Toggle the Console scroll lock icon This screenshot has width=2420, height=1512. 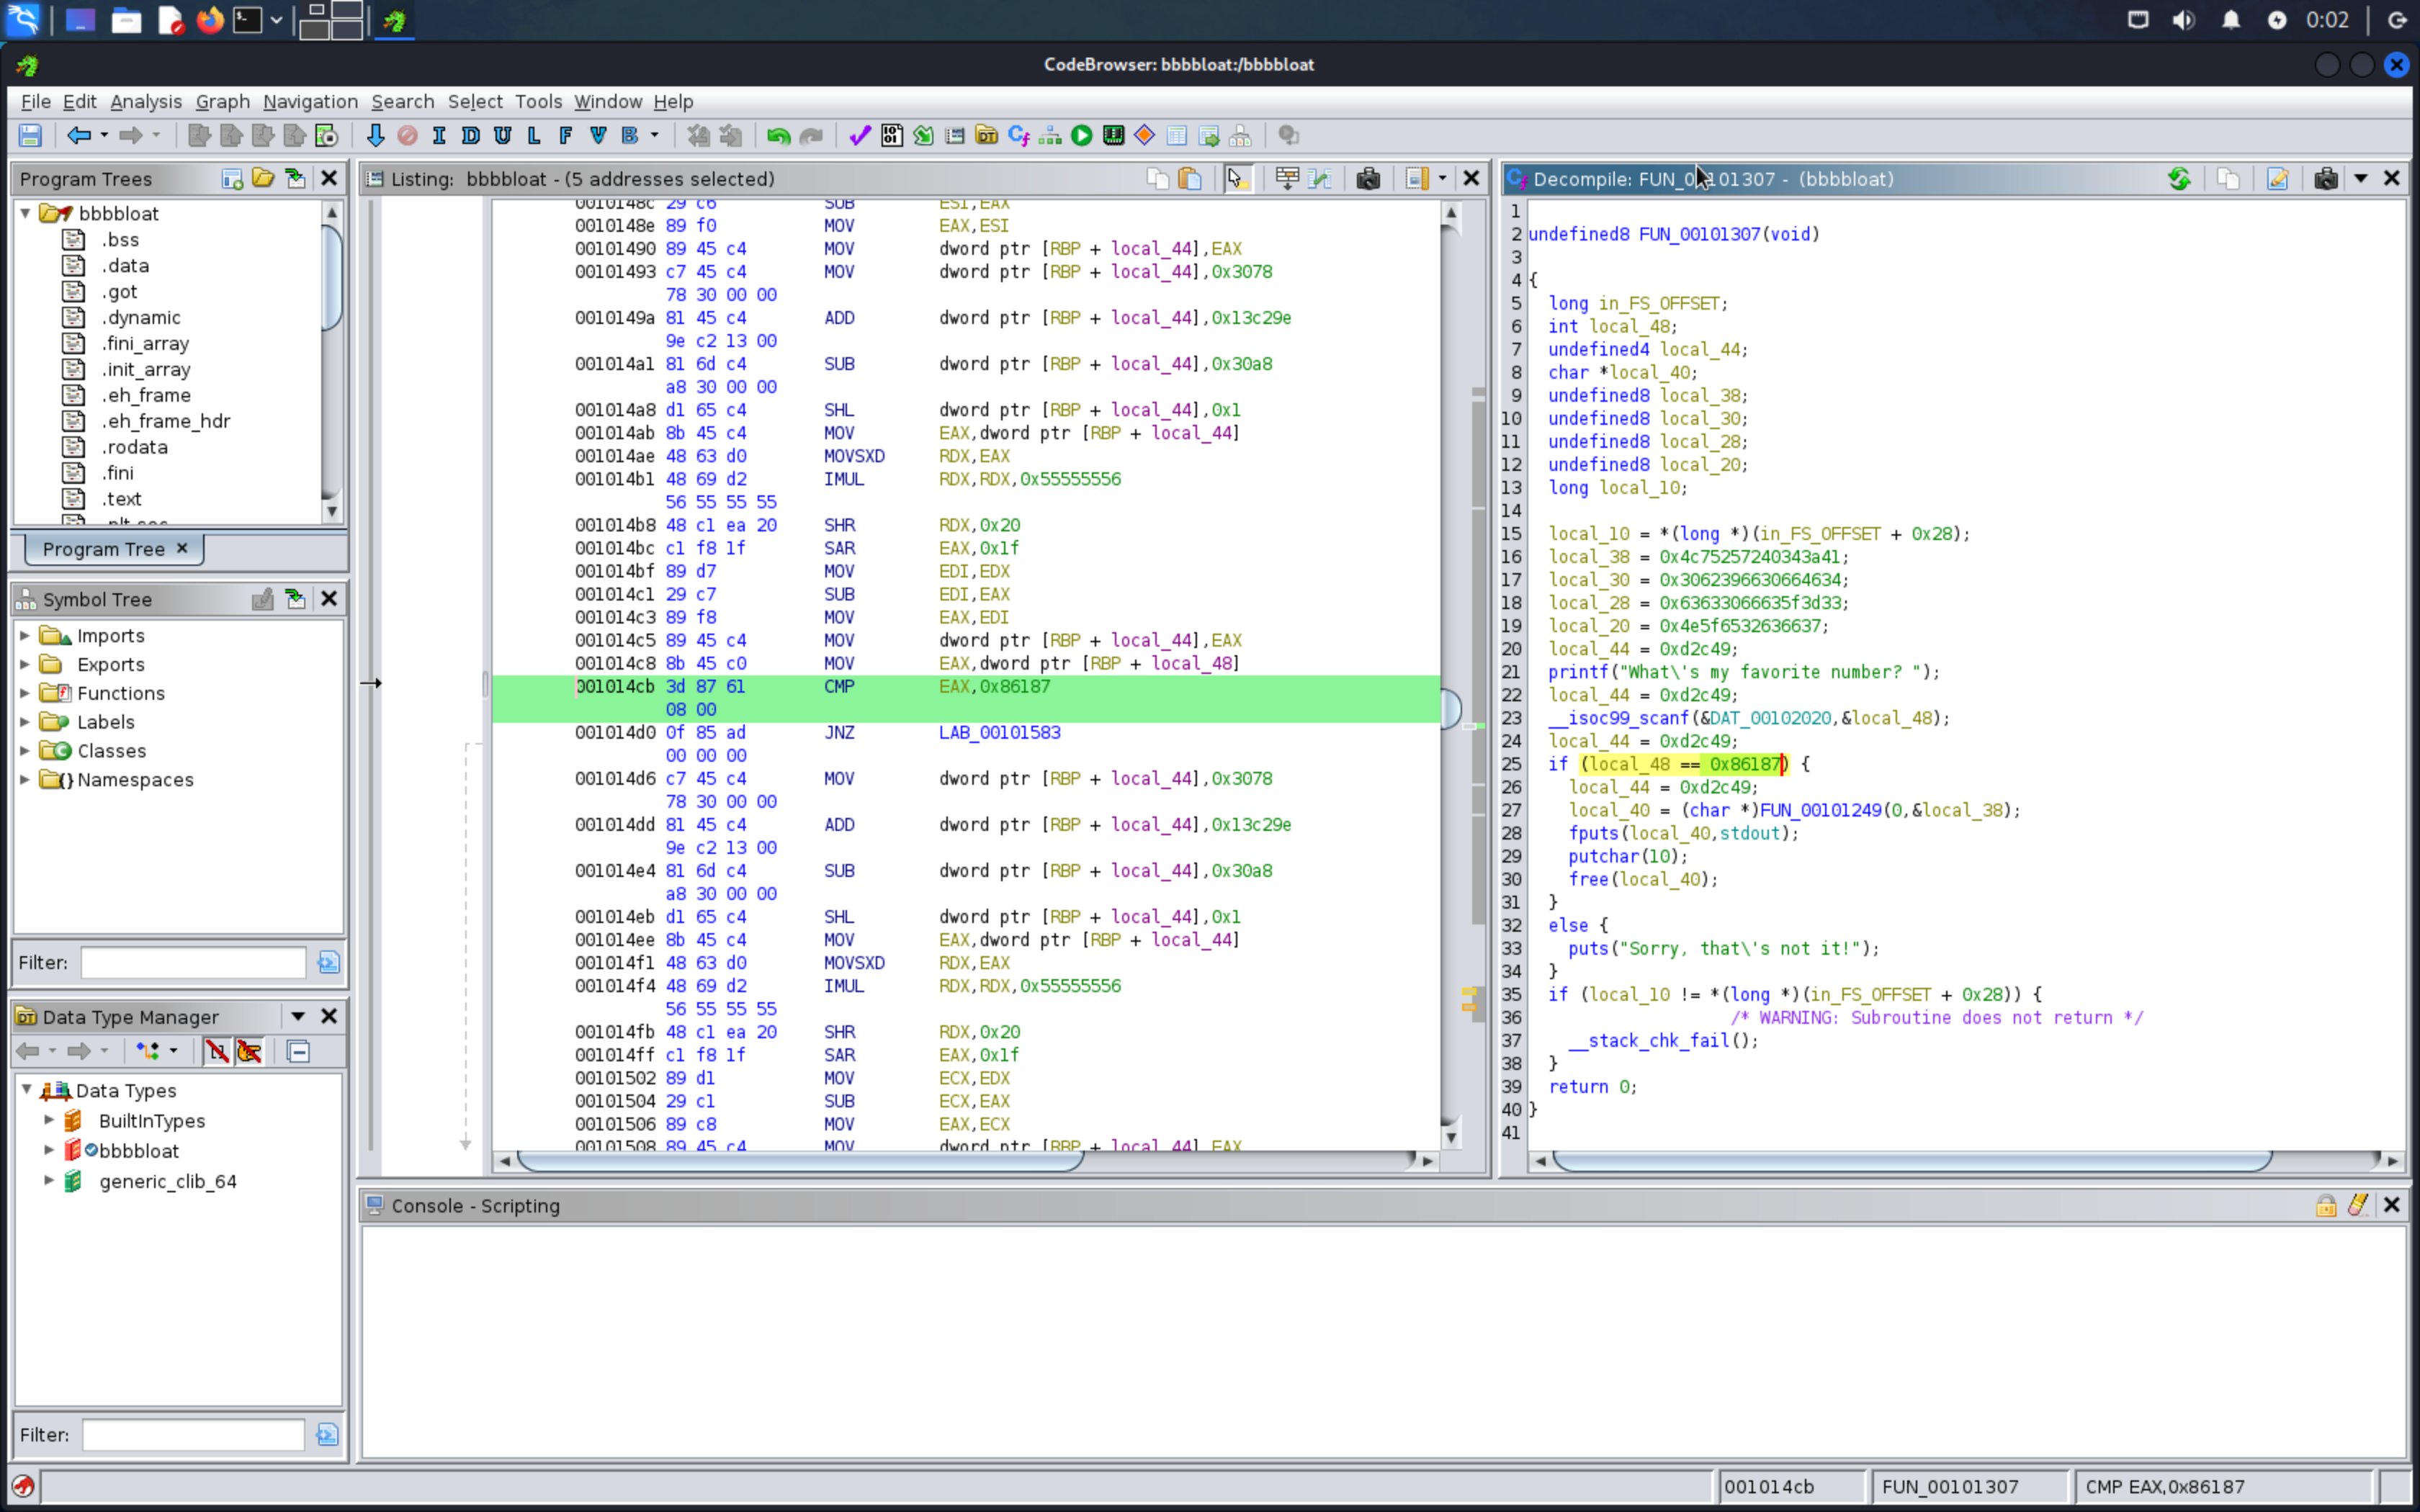coord(2325,1205)
